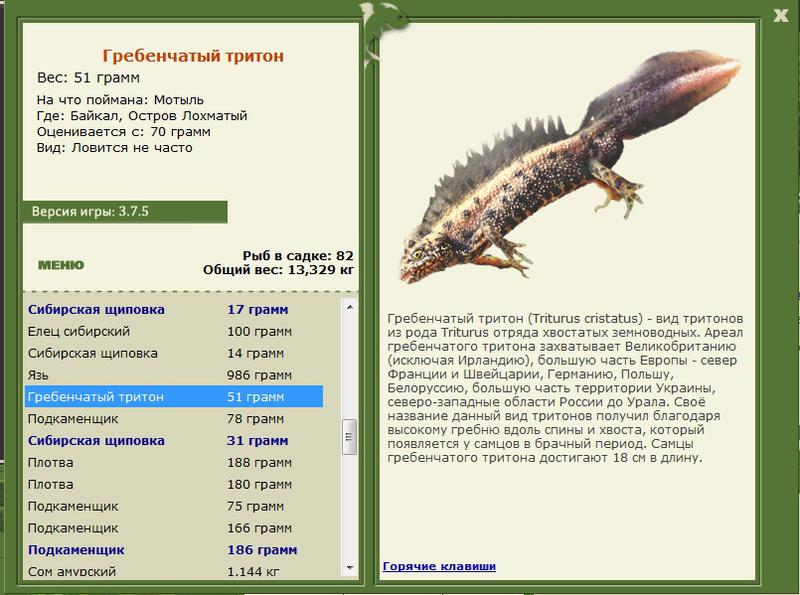Image resolution: width=800 pixels, height=595 pixels.
Task: Click Общий вес: 13,329 кг total
Action: coord(278,269)
